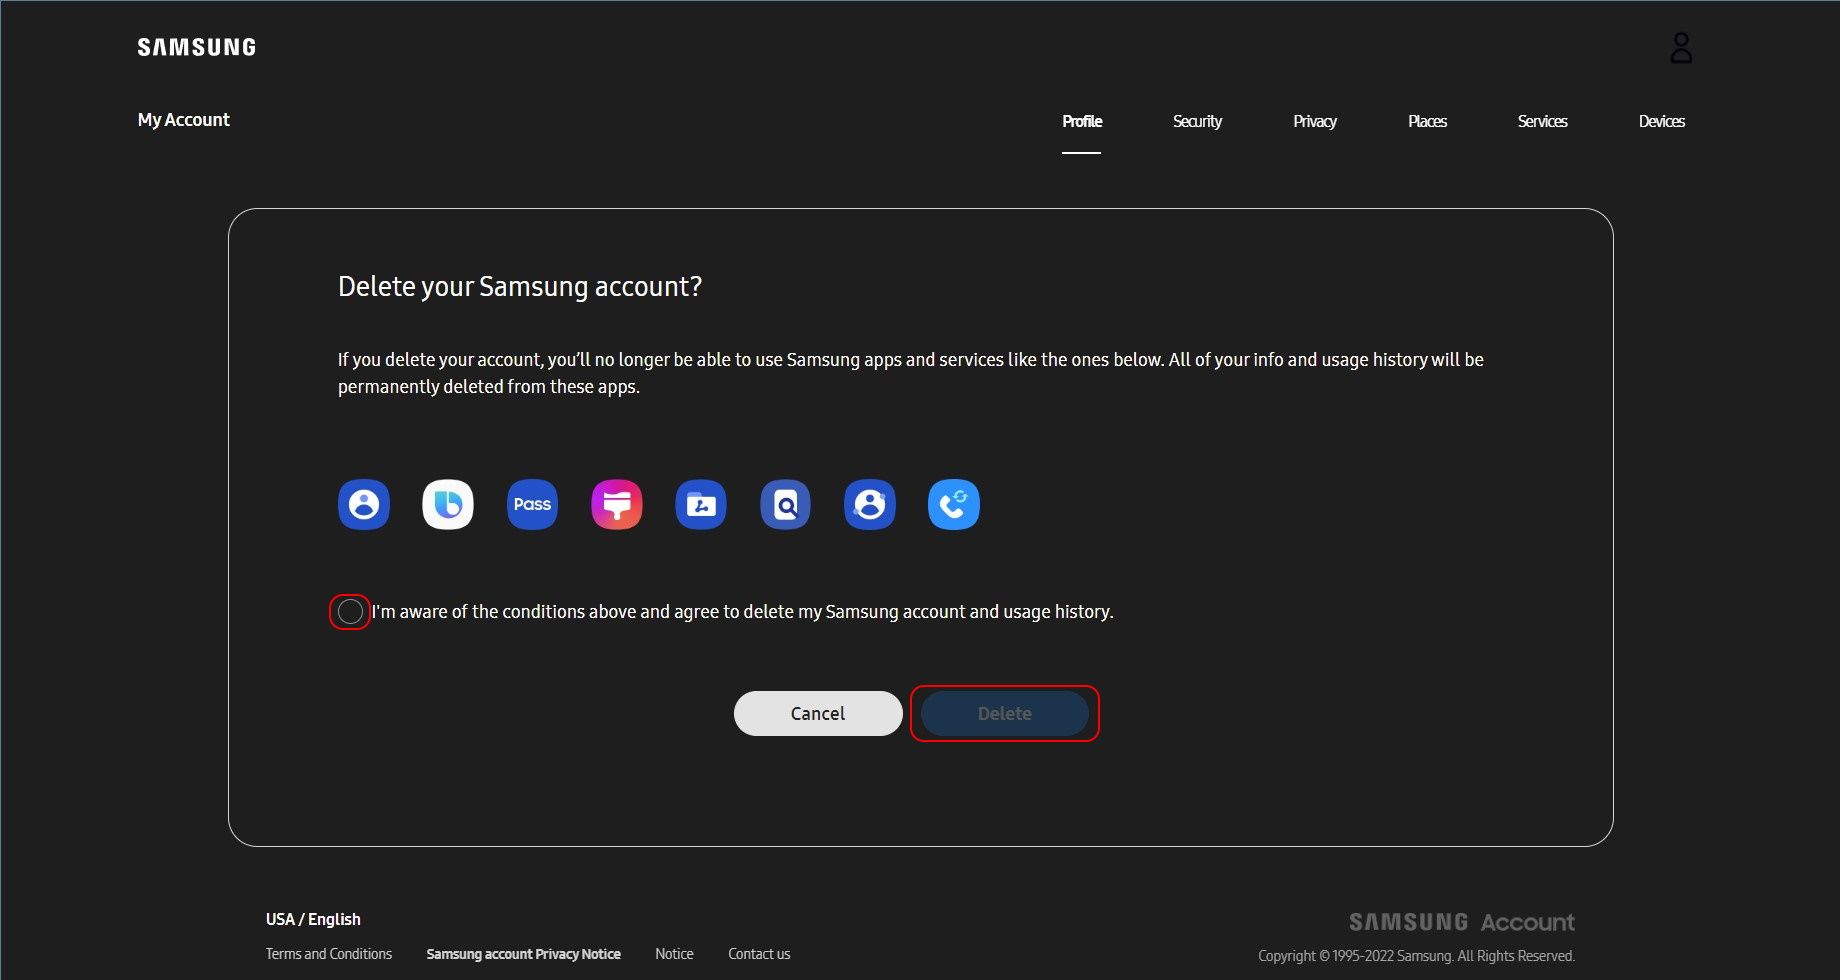The image size is (1840, 980).
Task: Open the Privacy tab
Action: (1314, 121)
